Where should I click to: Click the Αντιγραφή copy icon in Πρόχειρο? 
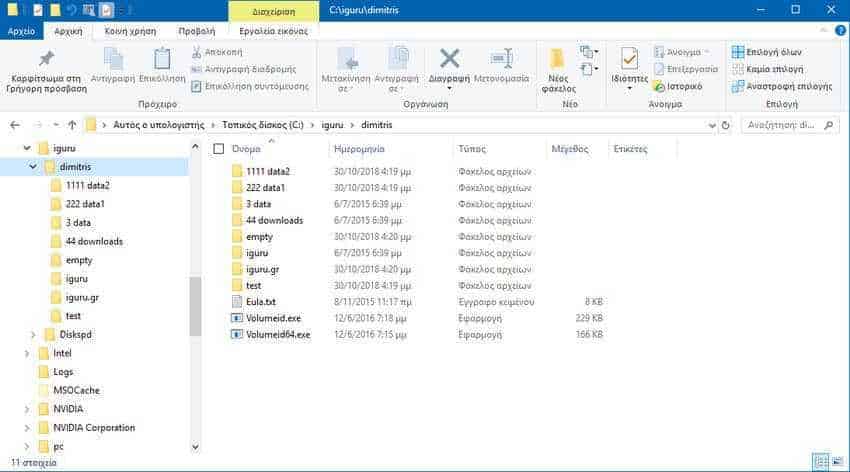[x=113, y=59]
